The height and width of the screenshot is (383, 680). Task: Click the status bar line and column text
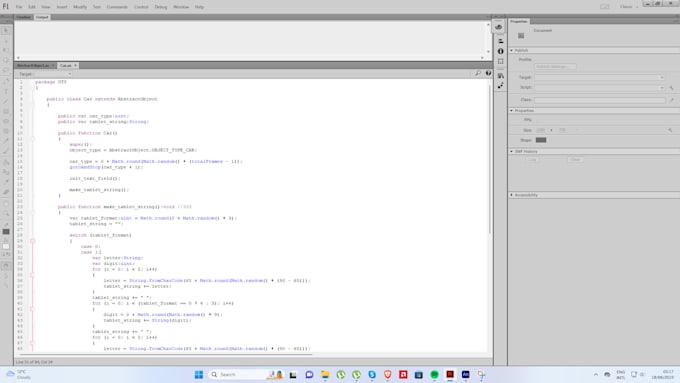coord(34,362)
